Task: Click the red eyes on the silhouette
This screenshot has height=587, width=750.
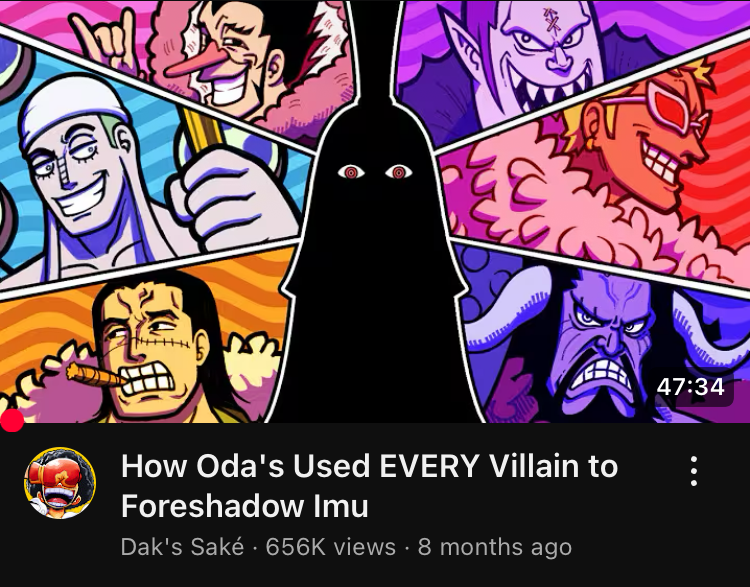Action: (375, 172)
